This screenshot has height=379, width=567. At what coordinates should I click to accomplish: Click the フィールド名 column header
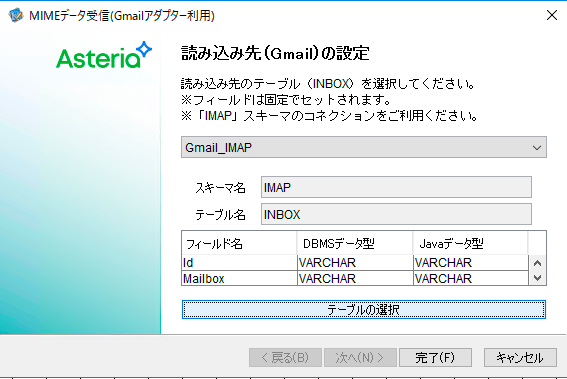pos(239,243)
